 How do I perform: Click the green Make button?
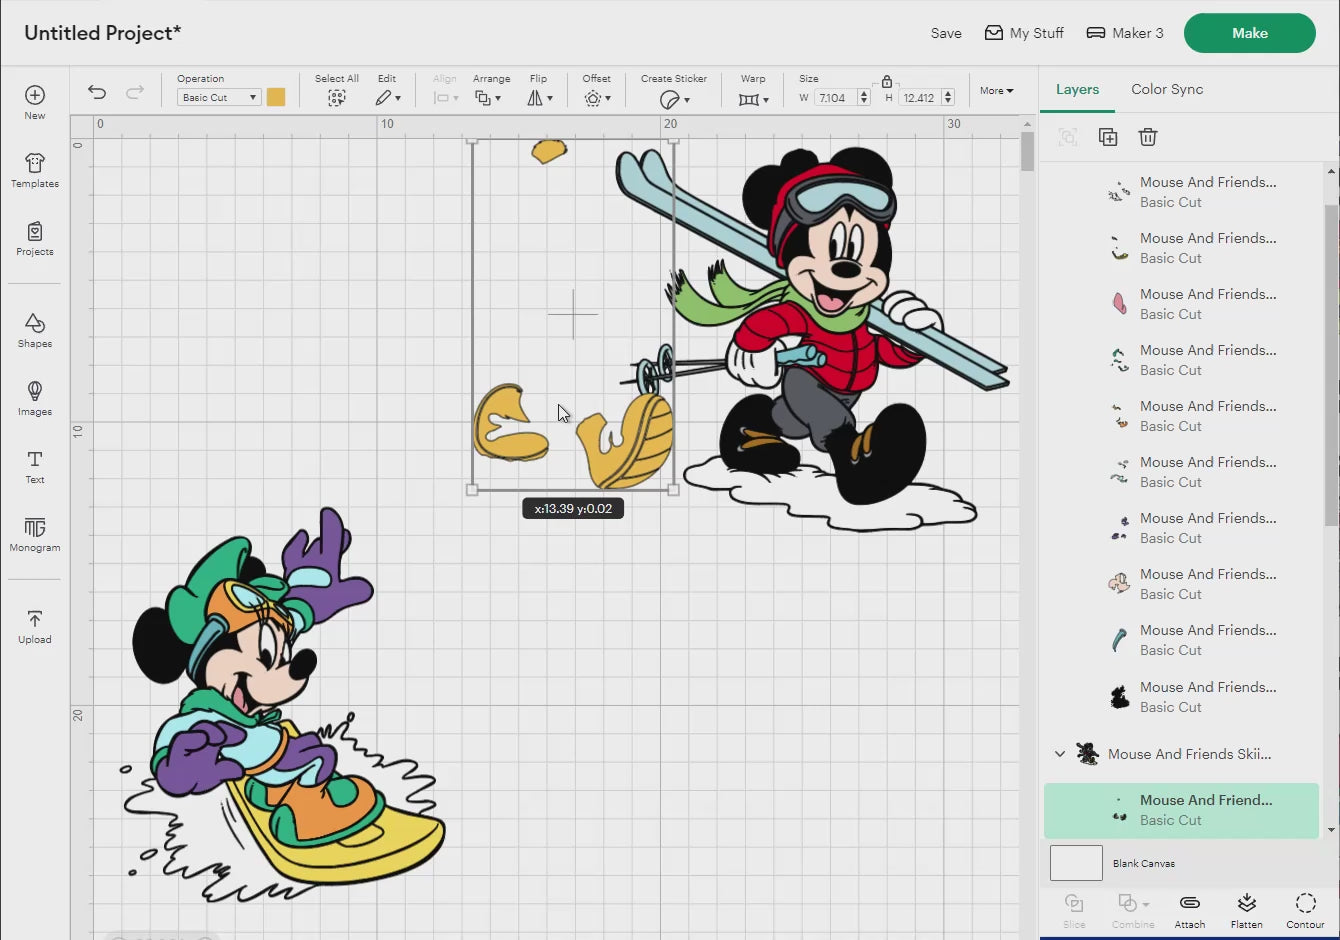tap(1250, 33)
